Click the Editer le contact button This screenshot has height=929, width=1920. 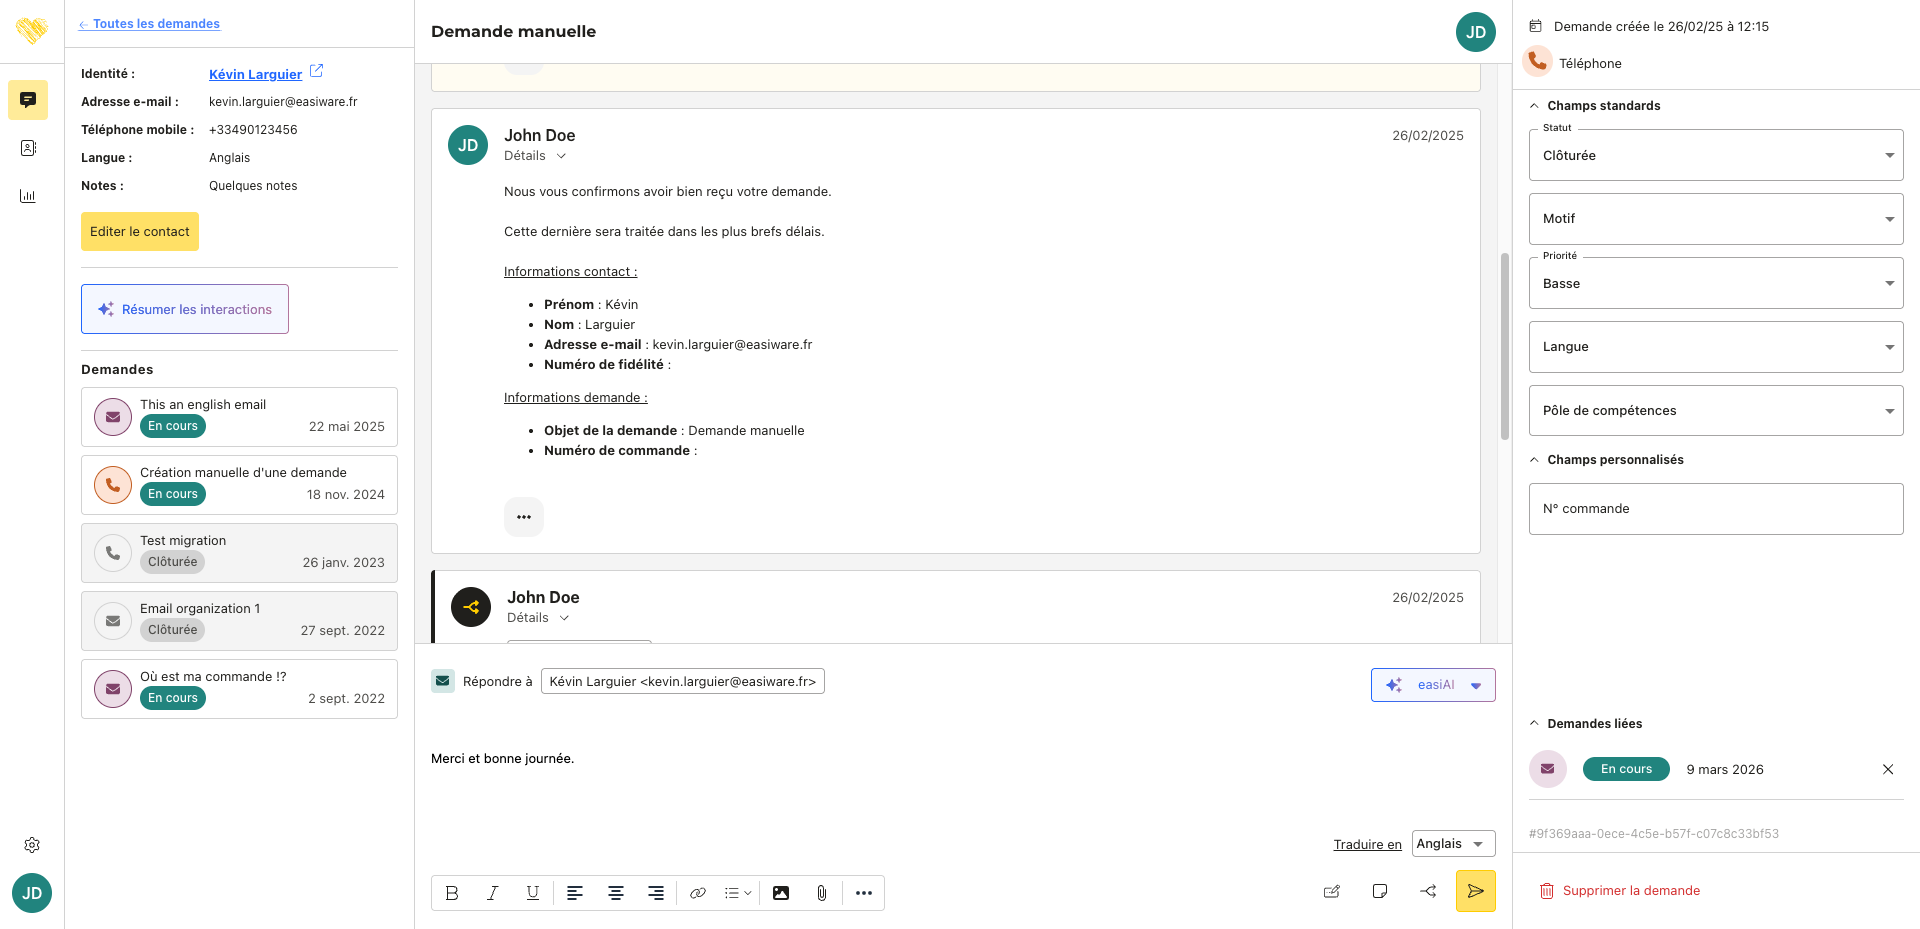(x=140, y=232)
